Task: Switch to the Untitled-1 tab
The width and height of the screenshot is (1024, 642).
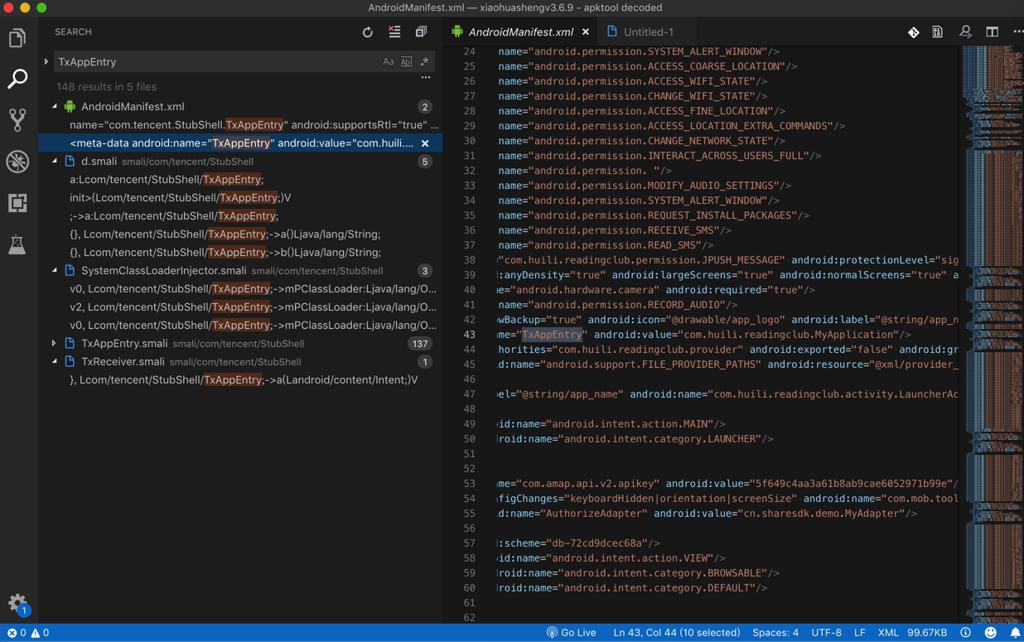Action: (647, 32)
